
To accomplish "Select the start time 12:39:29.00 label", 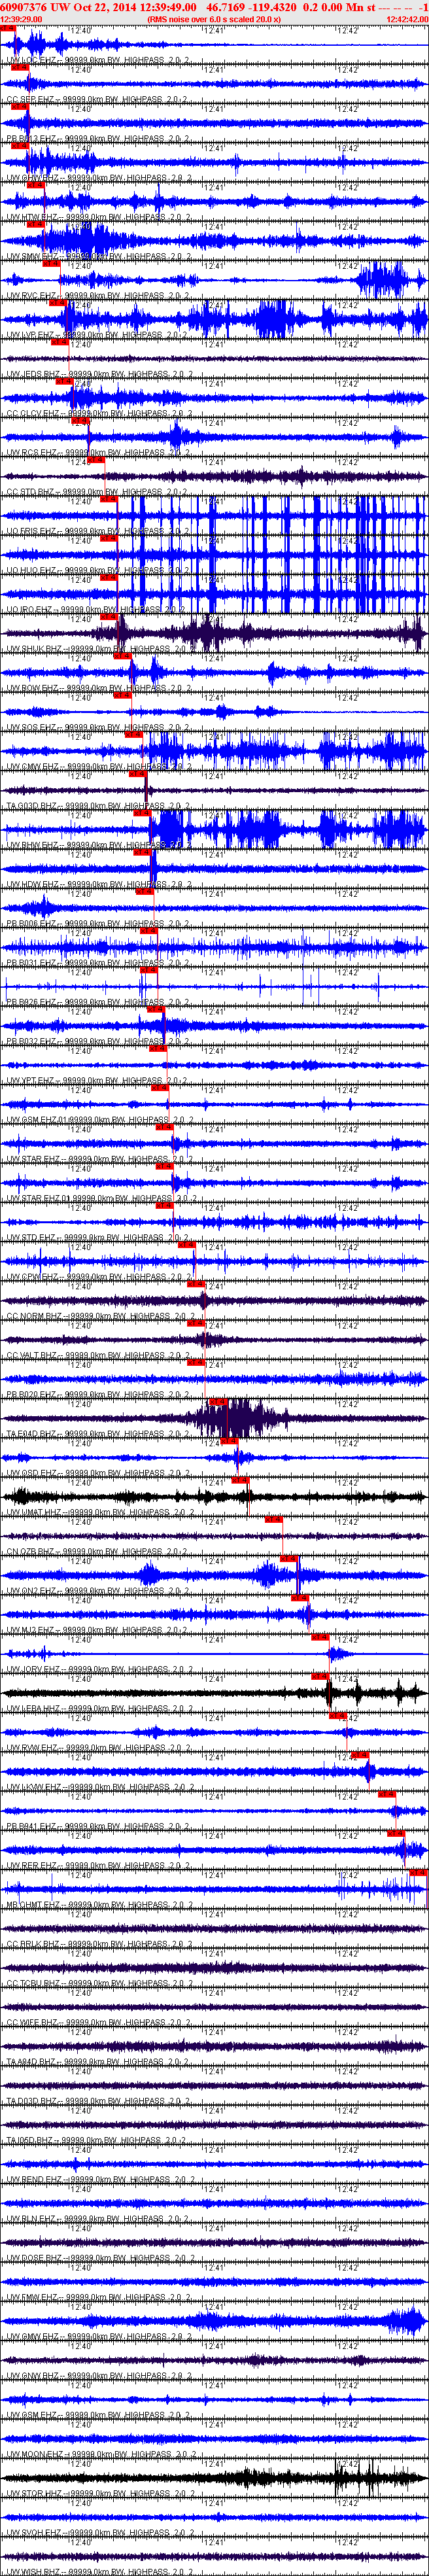I will [21, 19].
